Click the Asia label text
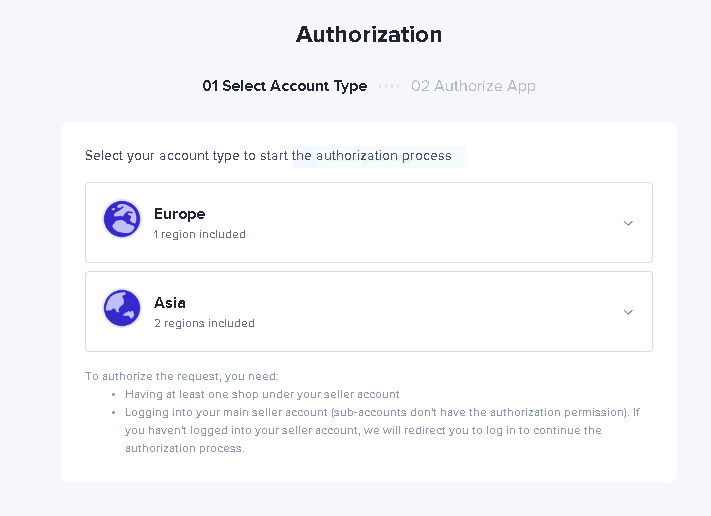 click(170, 302)
